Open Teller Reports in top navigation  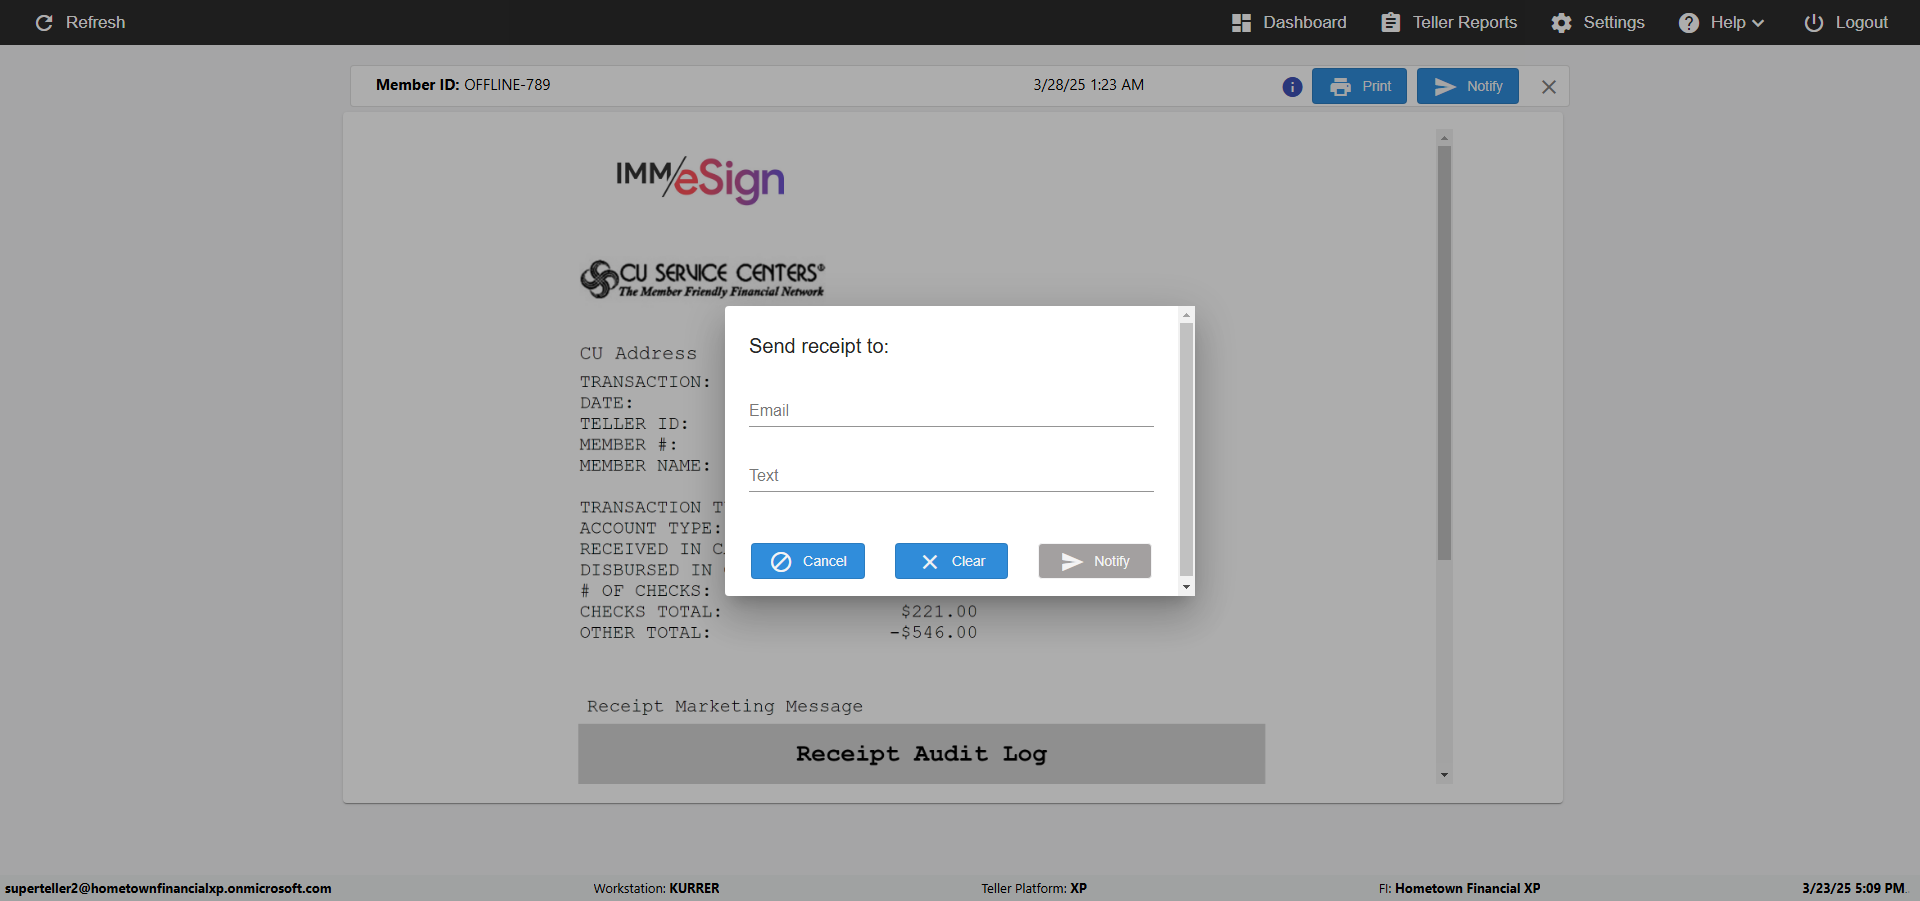click(x=1449, y=22)
